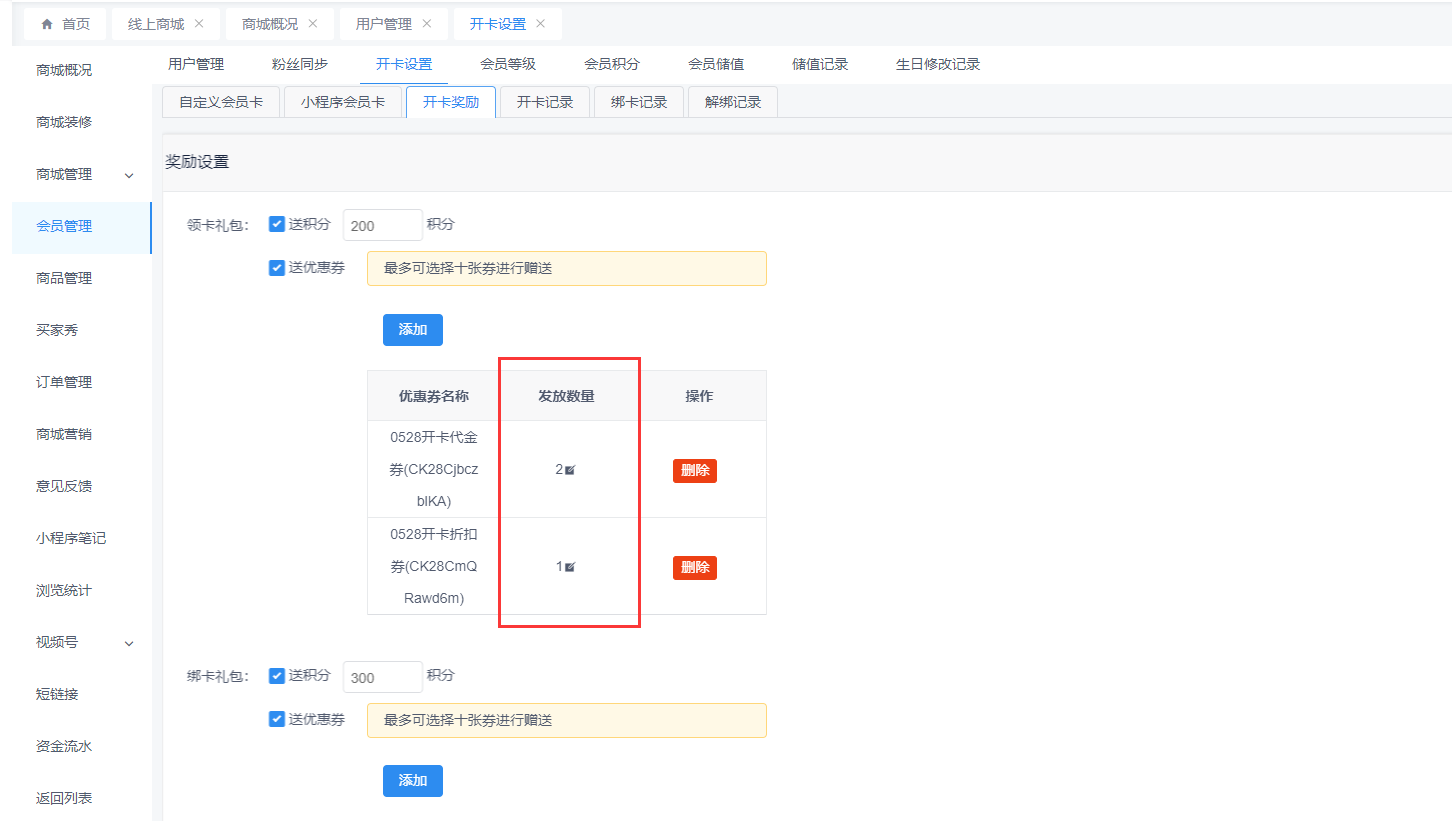Viewport: 1452px width, 821px height.
Task: Close the 线上商城 tab
Action: (199, 24)
